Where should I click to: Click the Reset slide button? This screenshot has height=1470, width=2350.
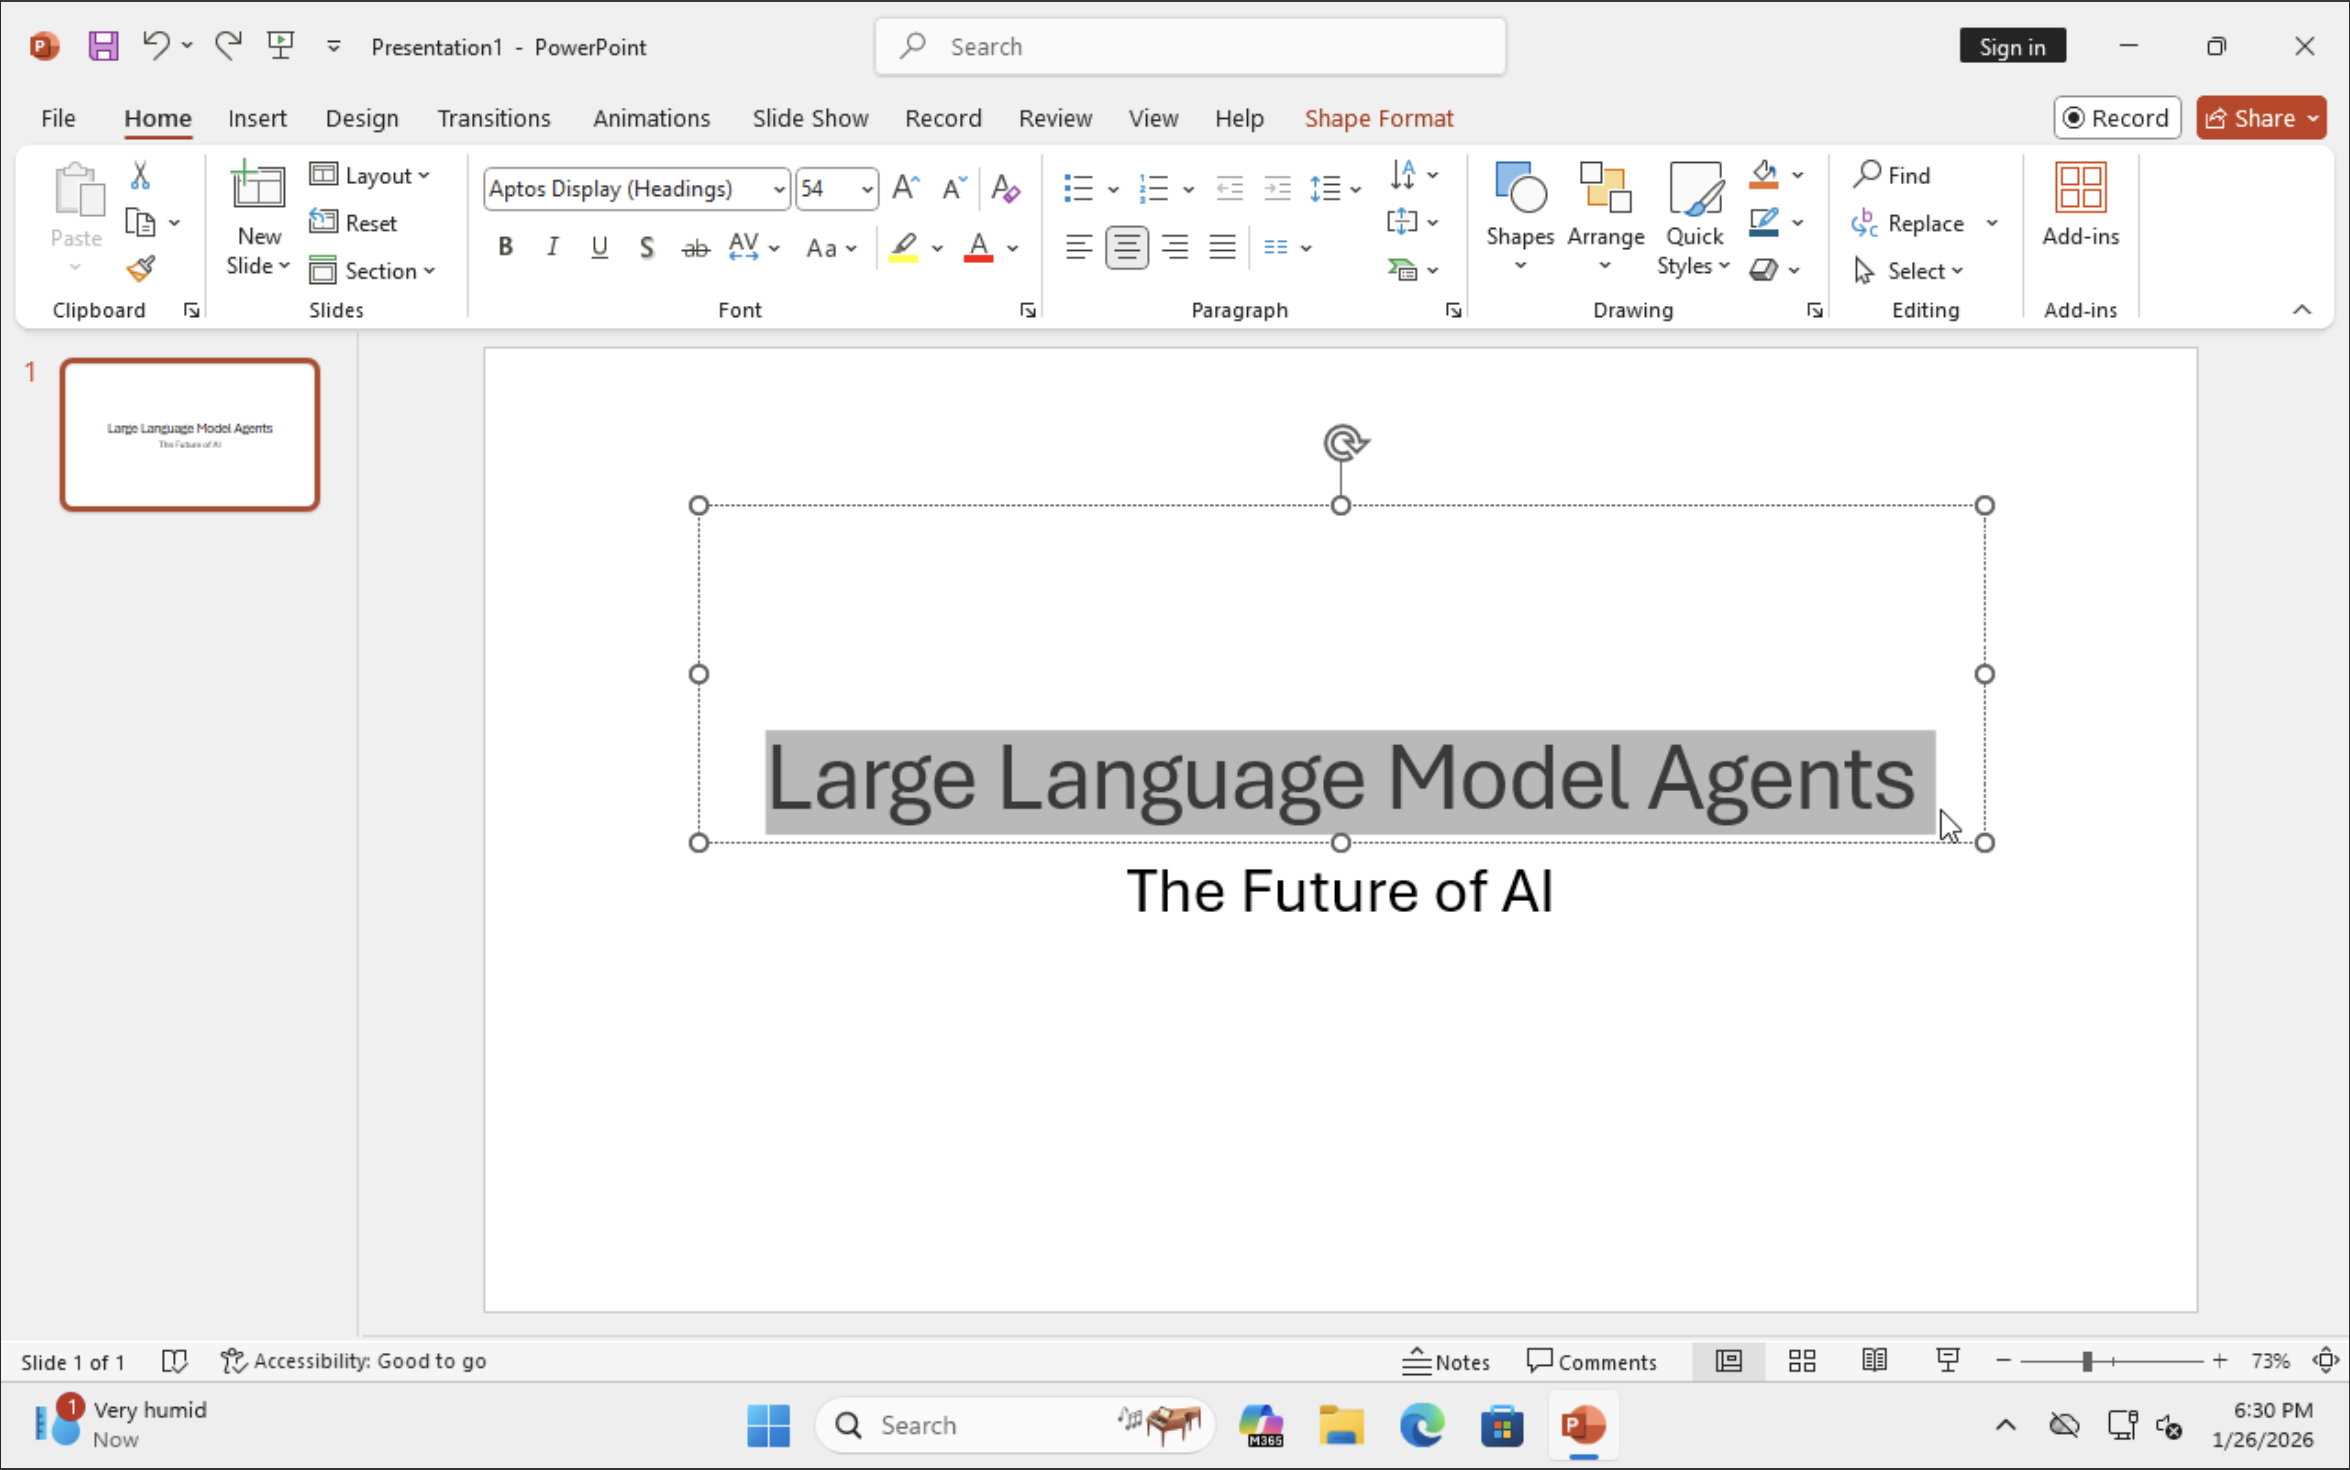pos(354,222)
